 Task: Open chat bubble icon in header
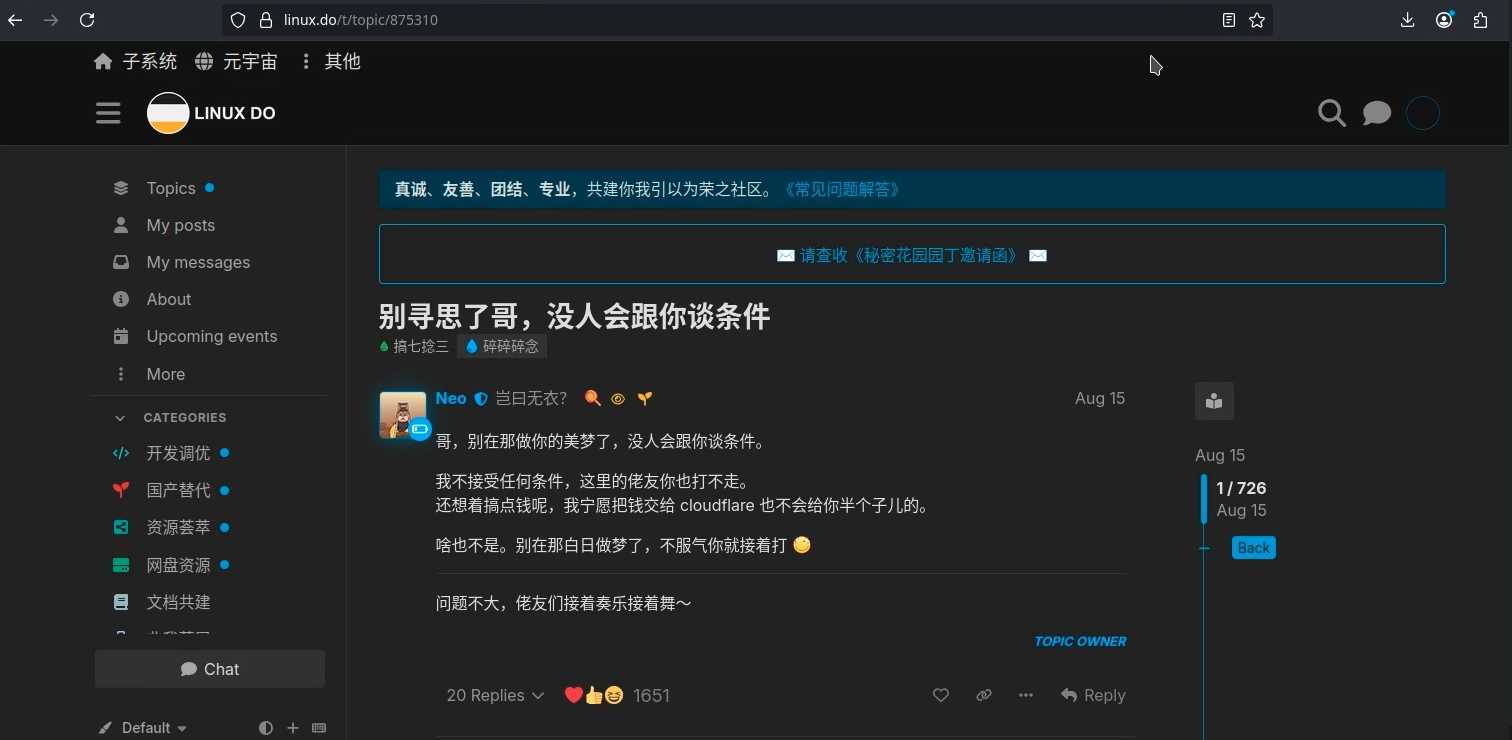tap(1377, 113)
